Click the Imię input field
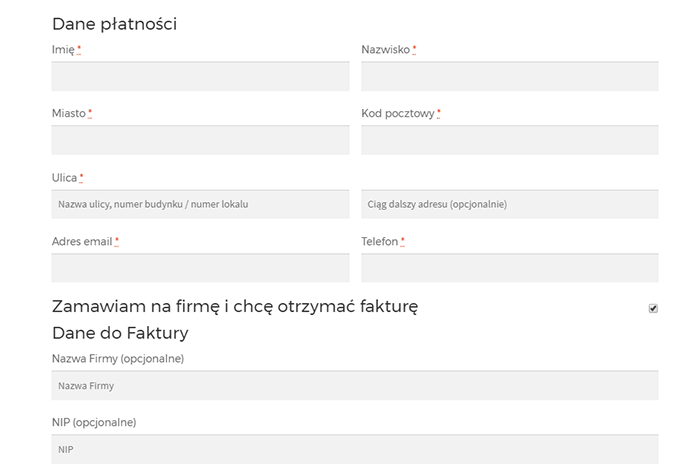Screen dimensions: 700x473 (200, 77)
